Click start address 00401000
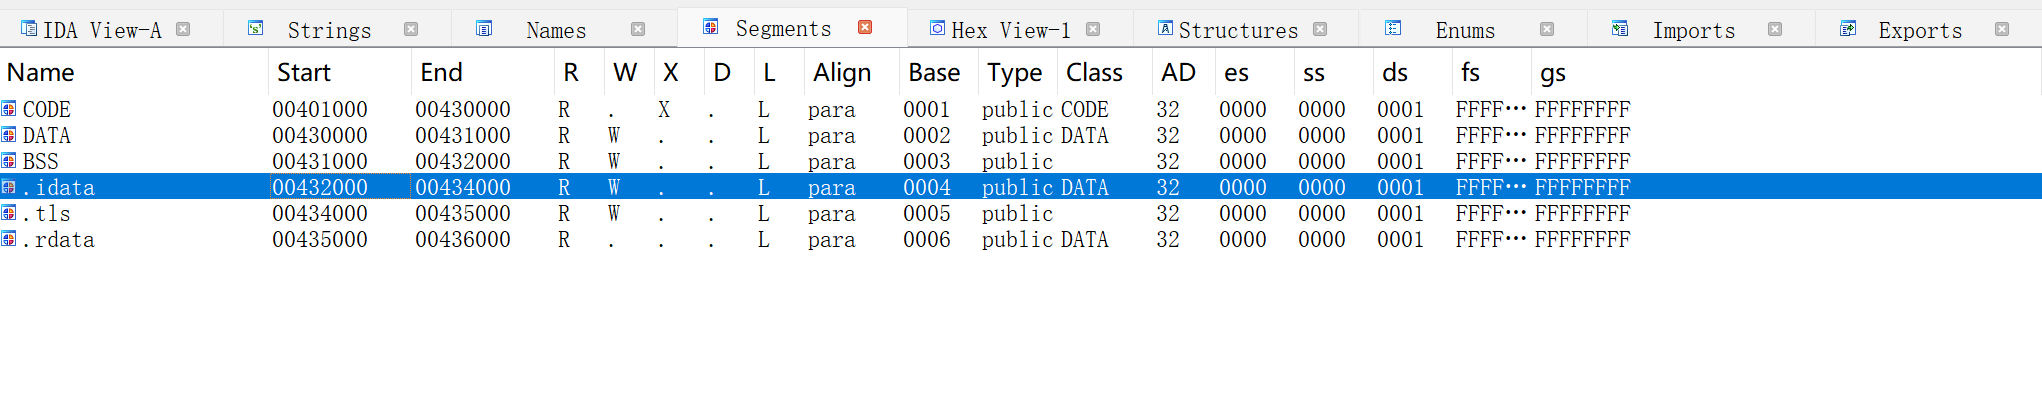The width and height of the screenshot is (2042, 396). 320,109
